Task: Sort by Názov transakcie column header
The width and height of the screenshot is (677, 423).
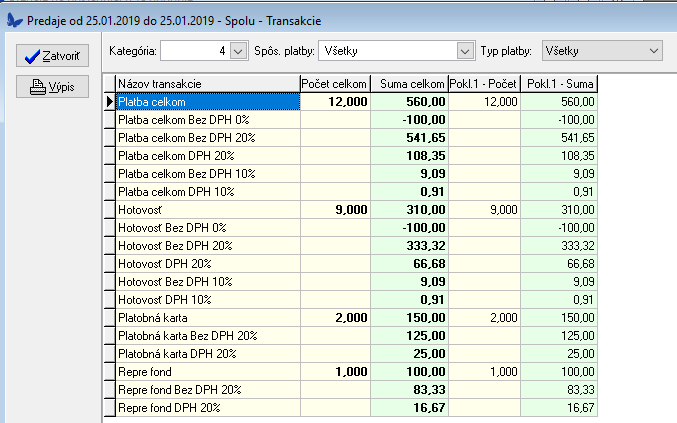Action: click(x=208, y=84)
